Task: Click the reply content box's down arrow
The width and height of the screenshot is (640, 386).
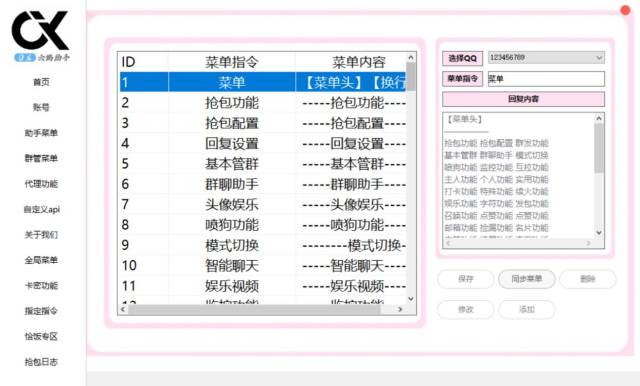Action: [599, 233]
